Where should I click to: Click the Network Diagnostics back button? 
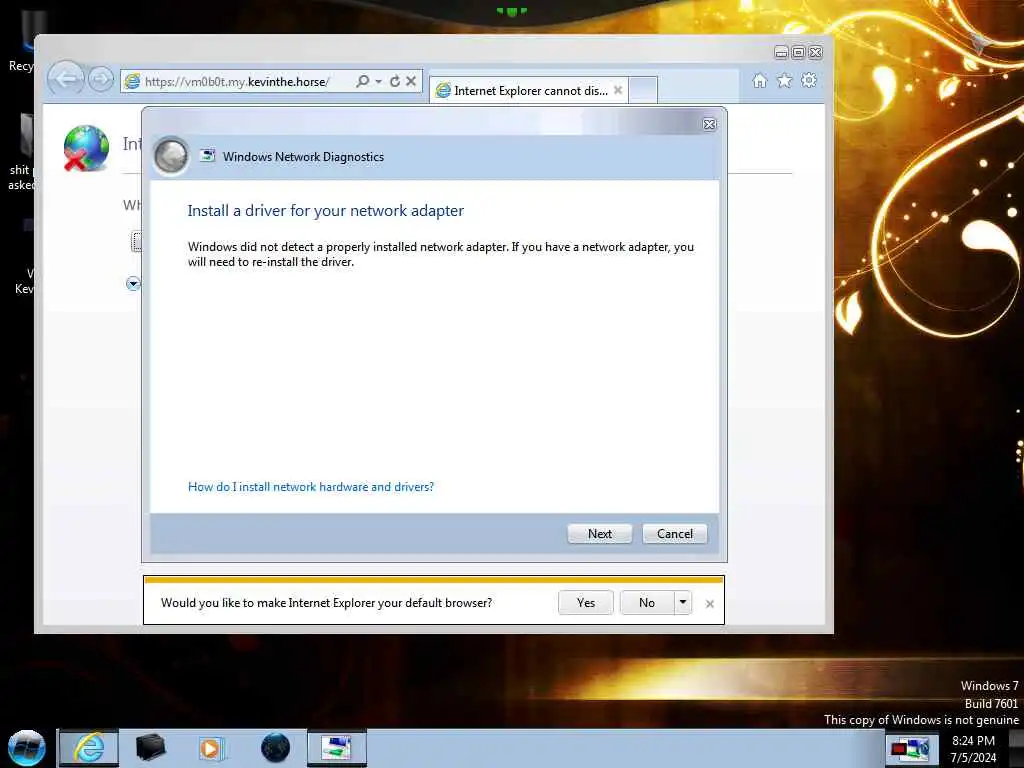(171, 156)
